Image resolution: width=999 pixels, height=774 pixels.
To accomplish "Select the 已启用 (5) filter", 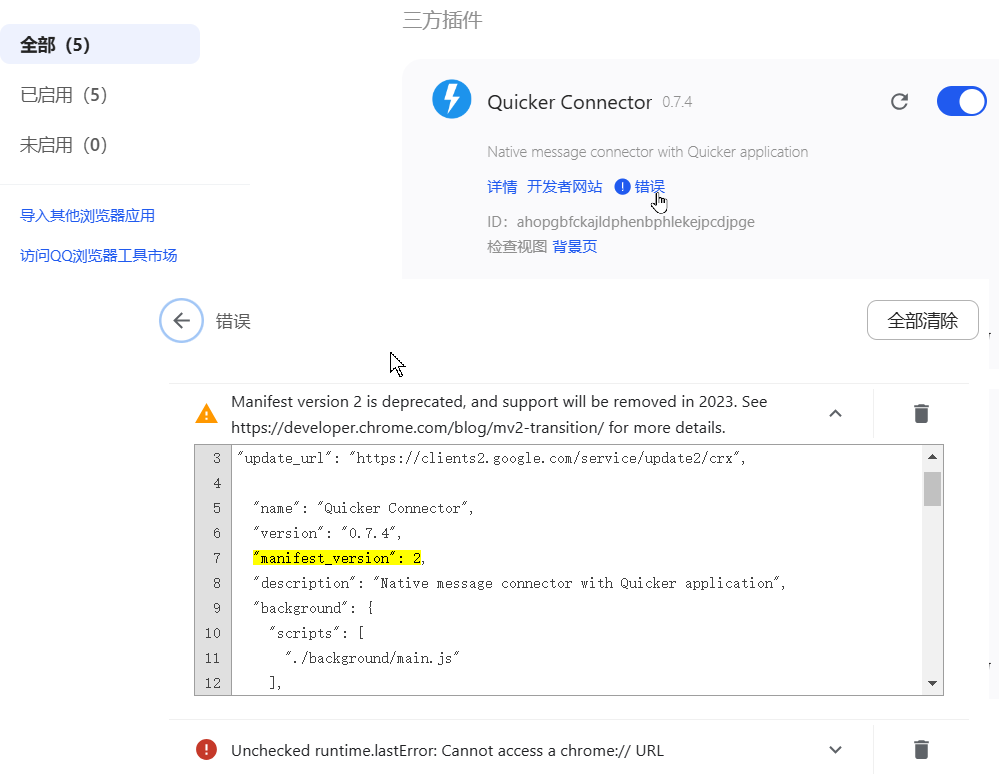I will 64,95.
